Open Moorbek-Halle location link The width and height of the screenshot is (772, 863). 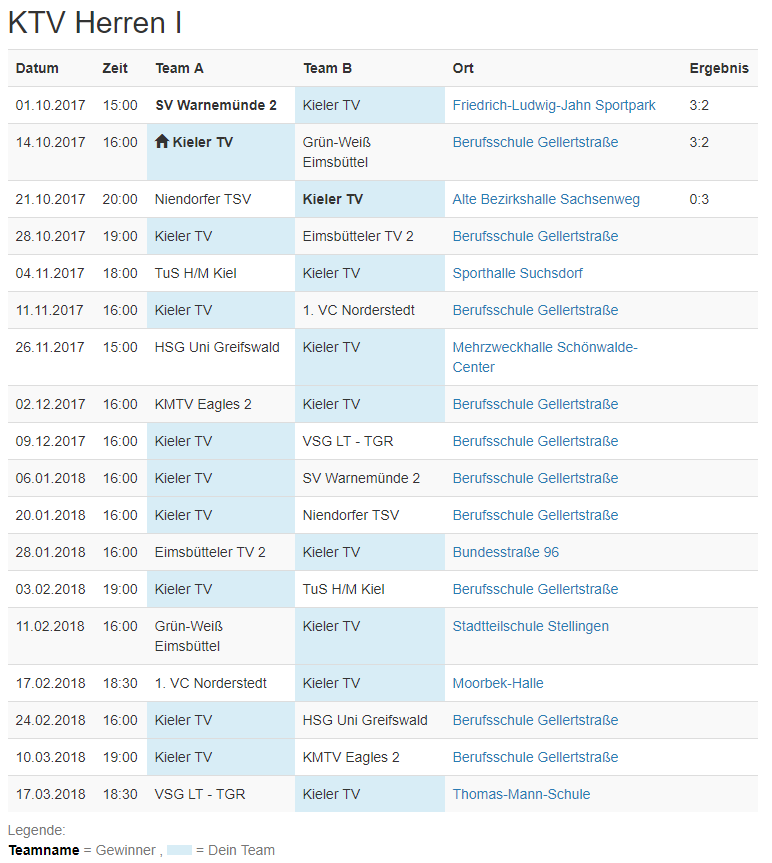(x=497, y=683)
